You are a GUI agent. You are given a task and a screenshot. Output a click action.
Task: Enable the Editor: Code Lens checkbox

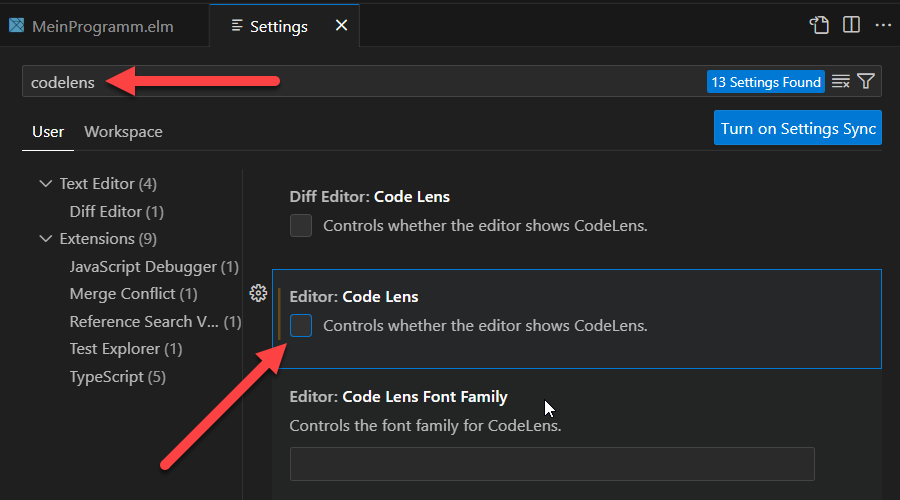pos(301,325)
